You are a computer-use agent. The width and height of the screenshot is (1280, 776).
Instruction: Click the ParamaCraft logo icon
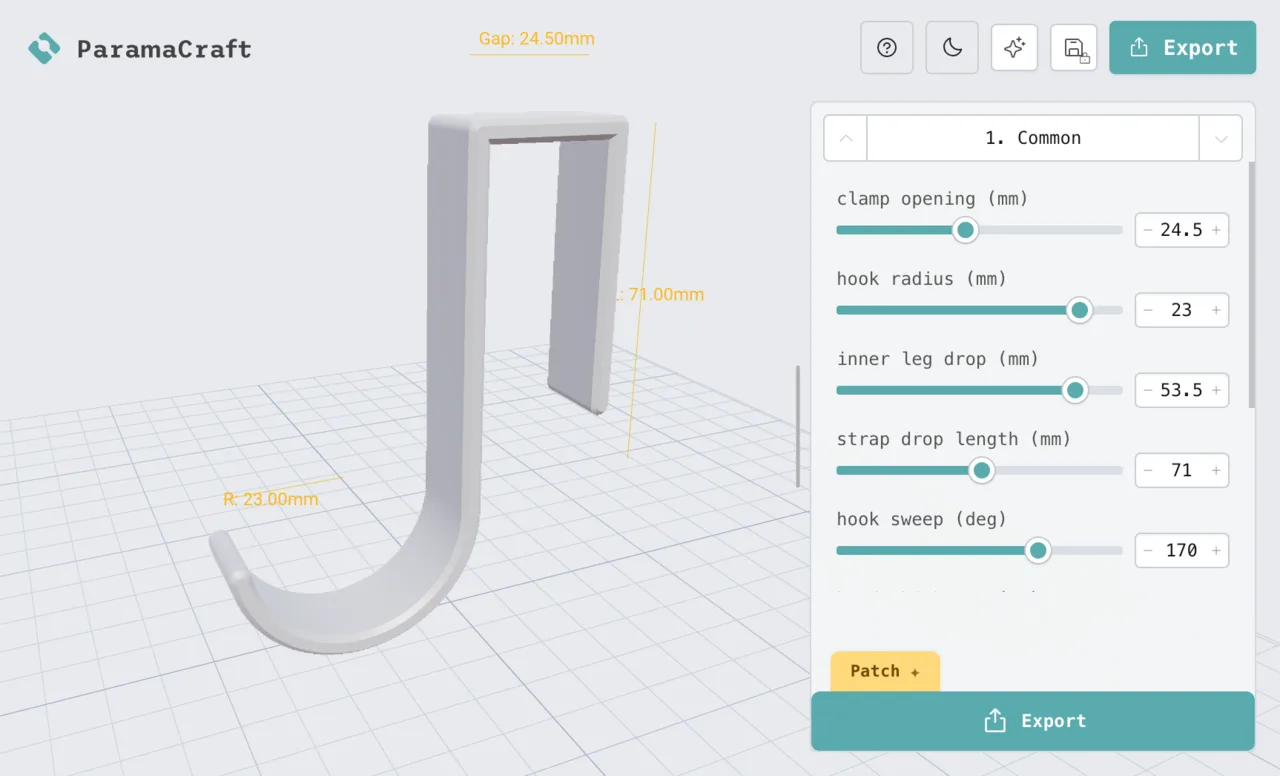point(44,48)
